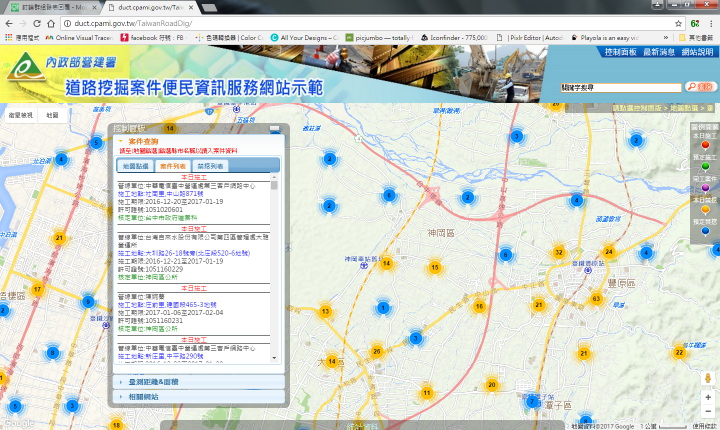The height and width of the screenshot is (430, 720).
Task: Open 控制面板 in the top menu
Action: pyautogui.click(x=620, y=52)
